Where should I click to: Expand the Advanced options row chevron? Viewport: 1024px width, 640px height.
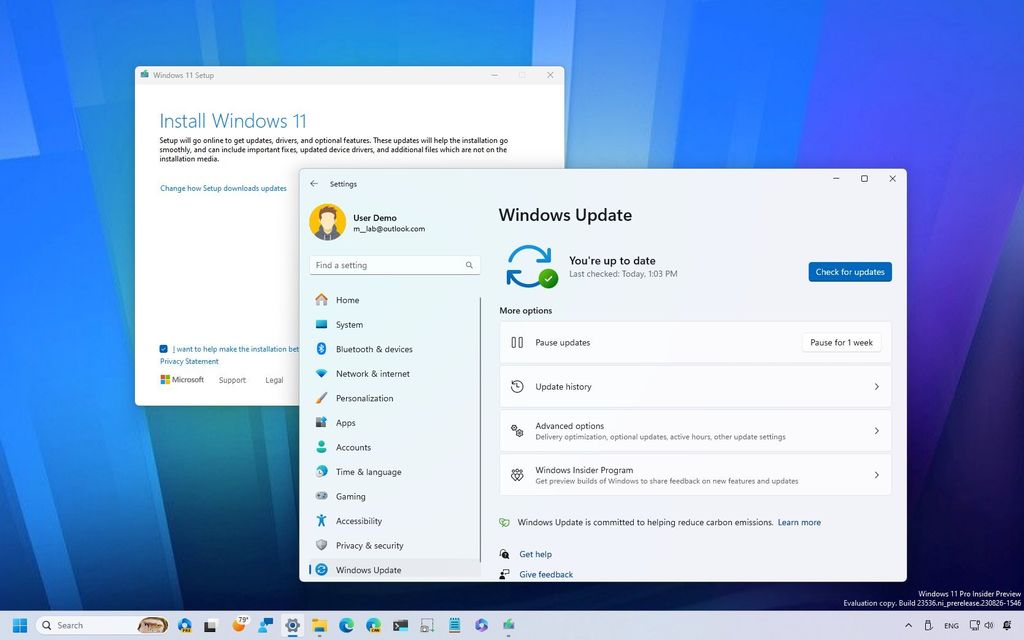point(877,431)
